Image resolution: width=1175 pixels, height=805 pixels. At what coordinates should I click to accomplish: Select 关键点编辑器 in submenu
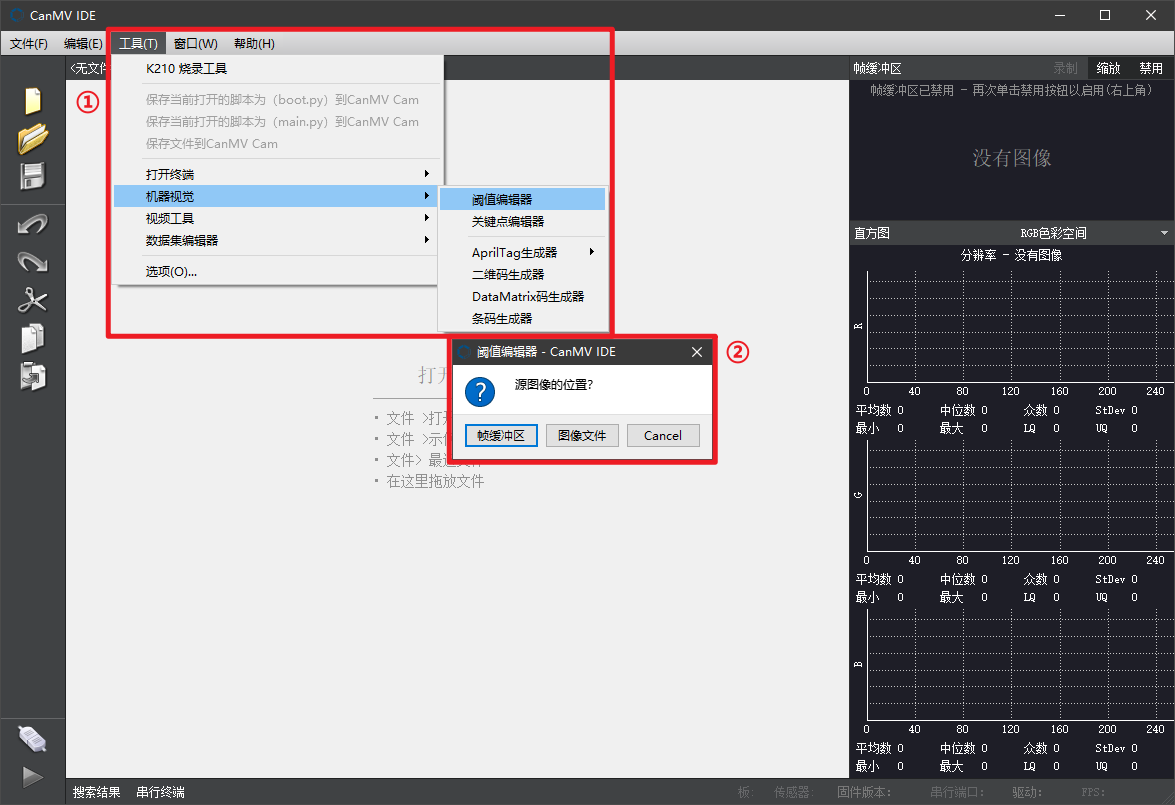[x=522, y=221]
